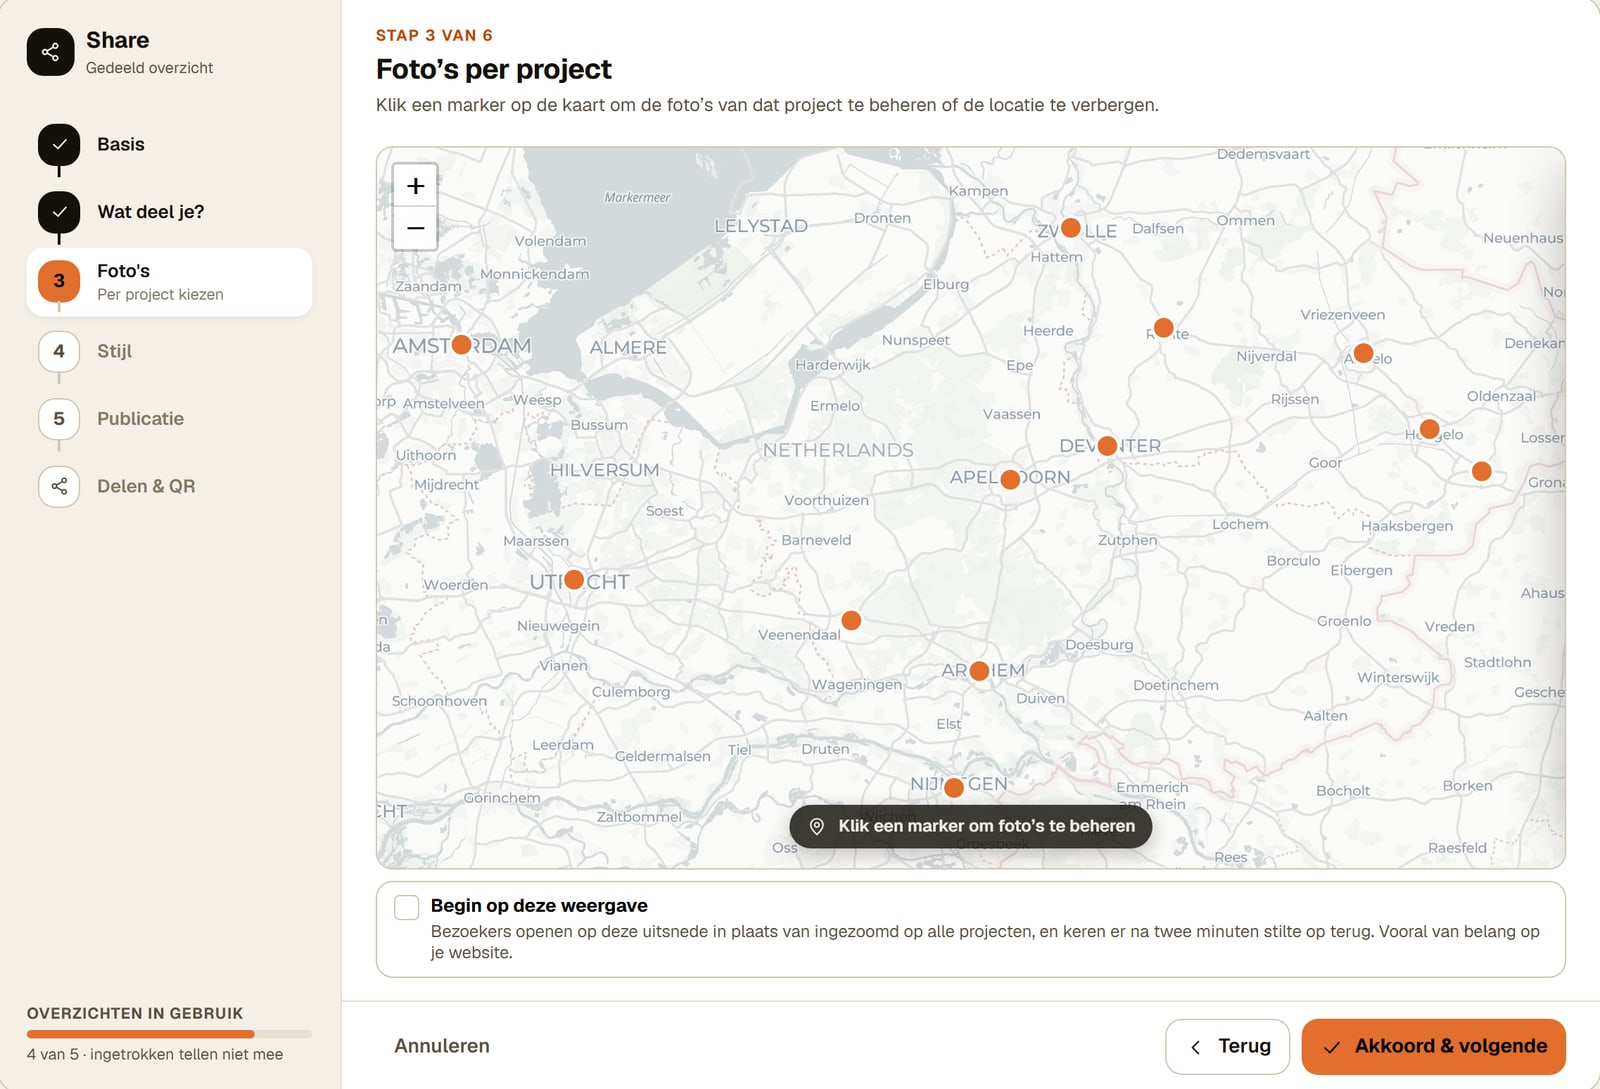Click the Utrecht project marker

coord(574,580)
